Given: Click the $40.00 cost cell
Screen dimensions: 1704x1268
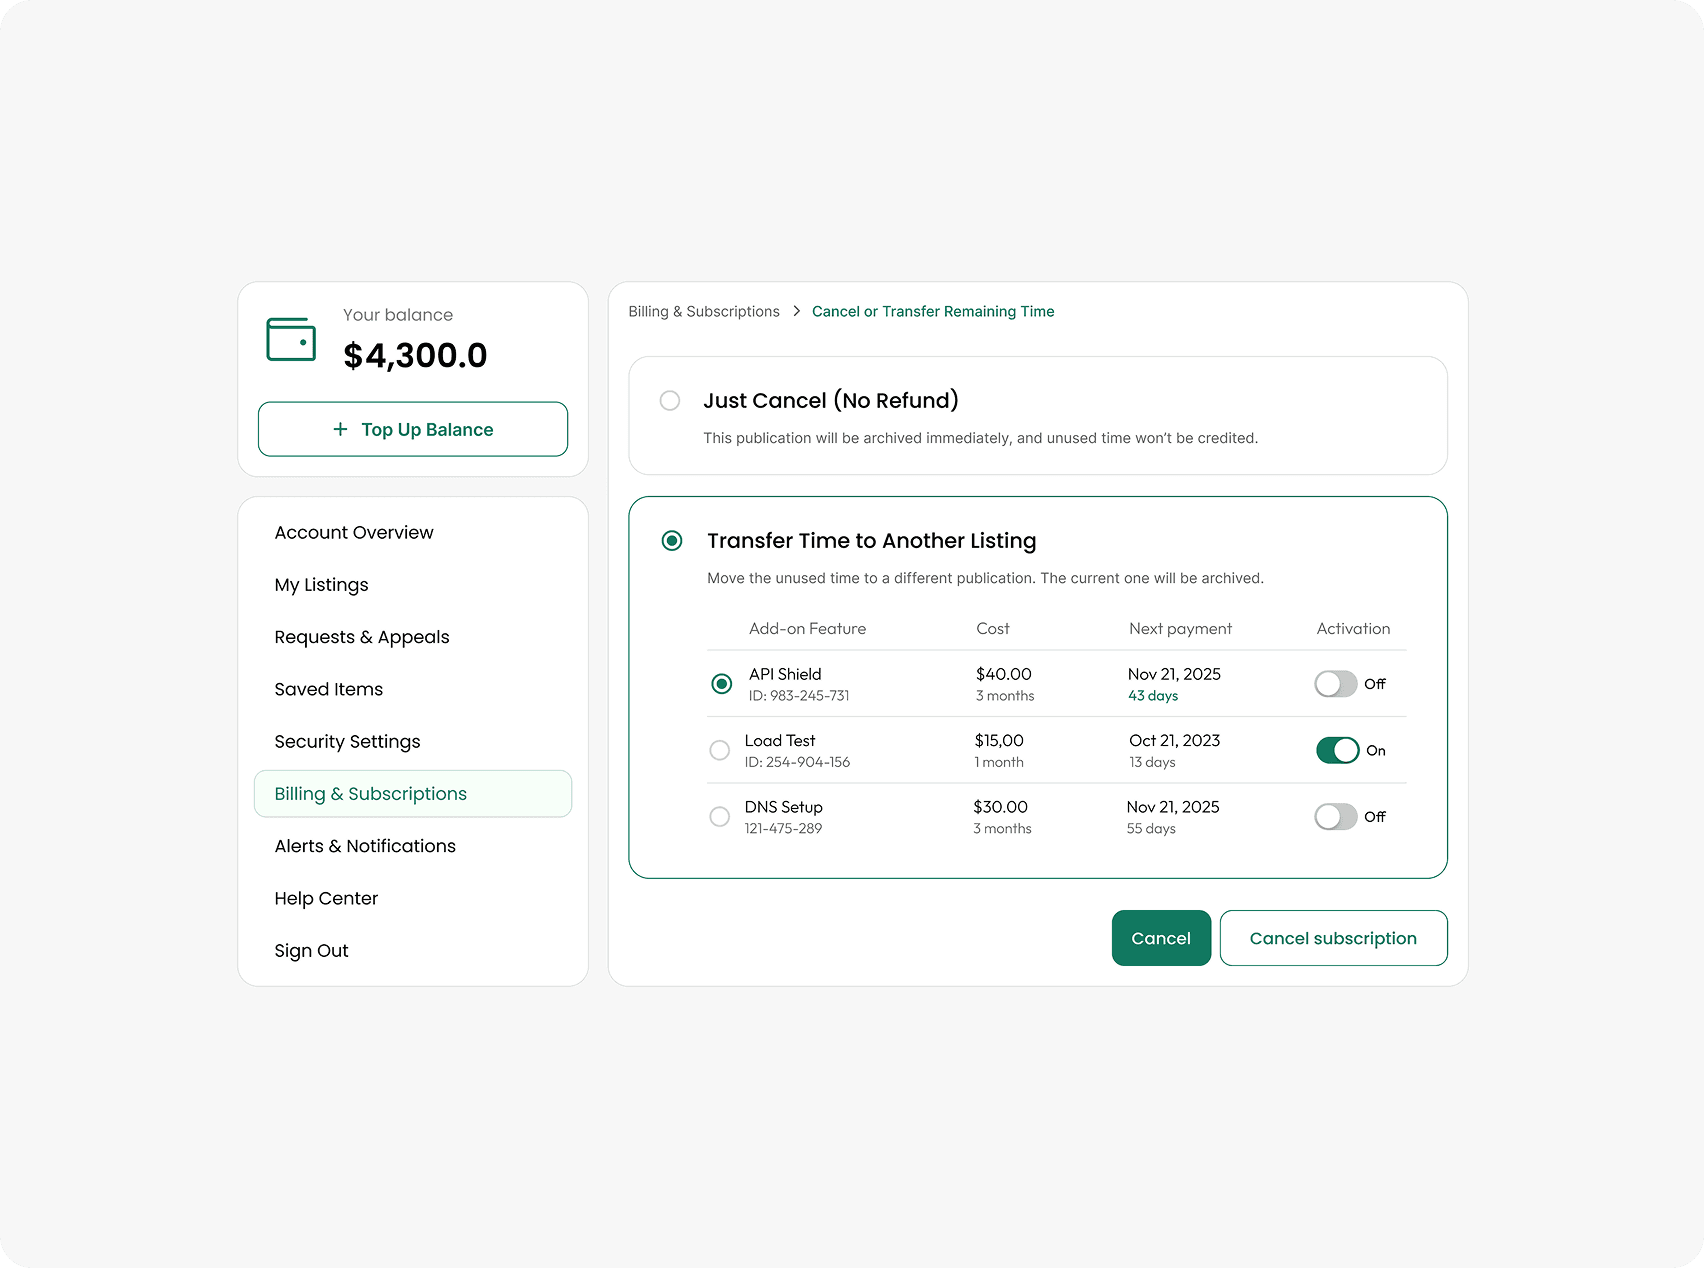Looking at the screenshot, I should tap(1004, 675).
